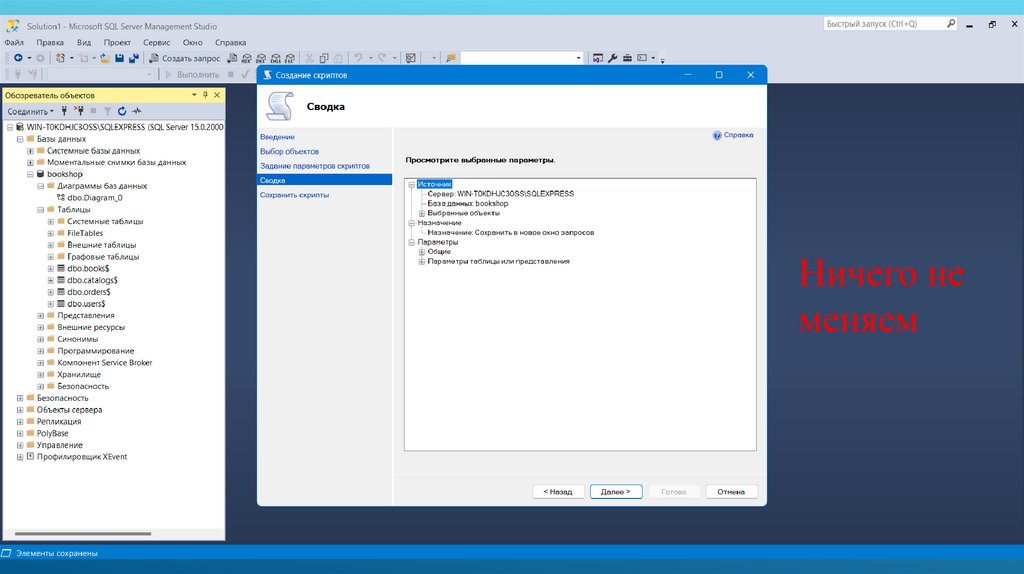The width and height of the screenshot is (1024, 574).
Task: Select the Программирование folder
Action: 95,351
